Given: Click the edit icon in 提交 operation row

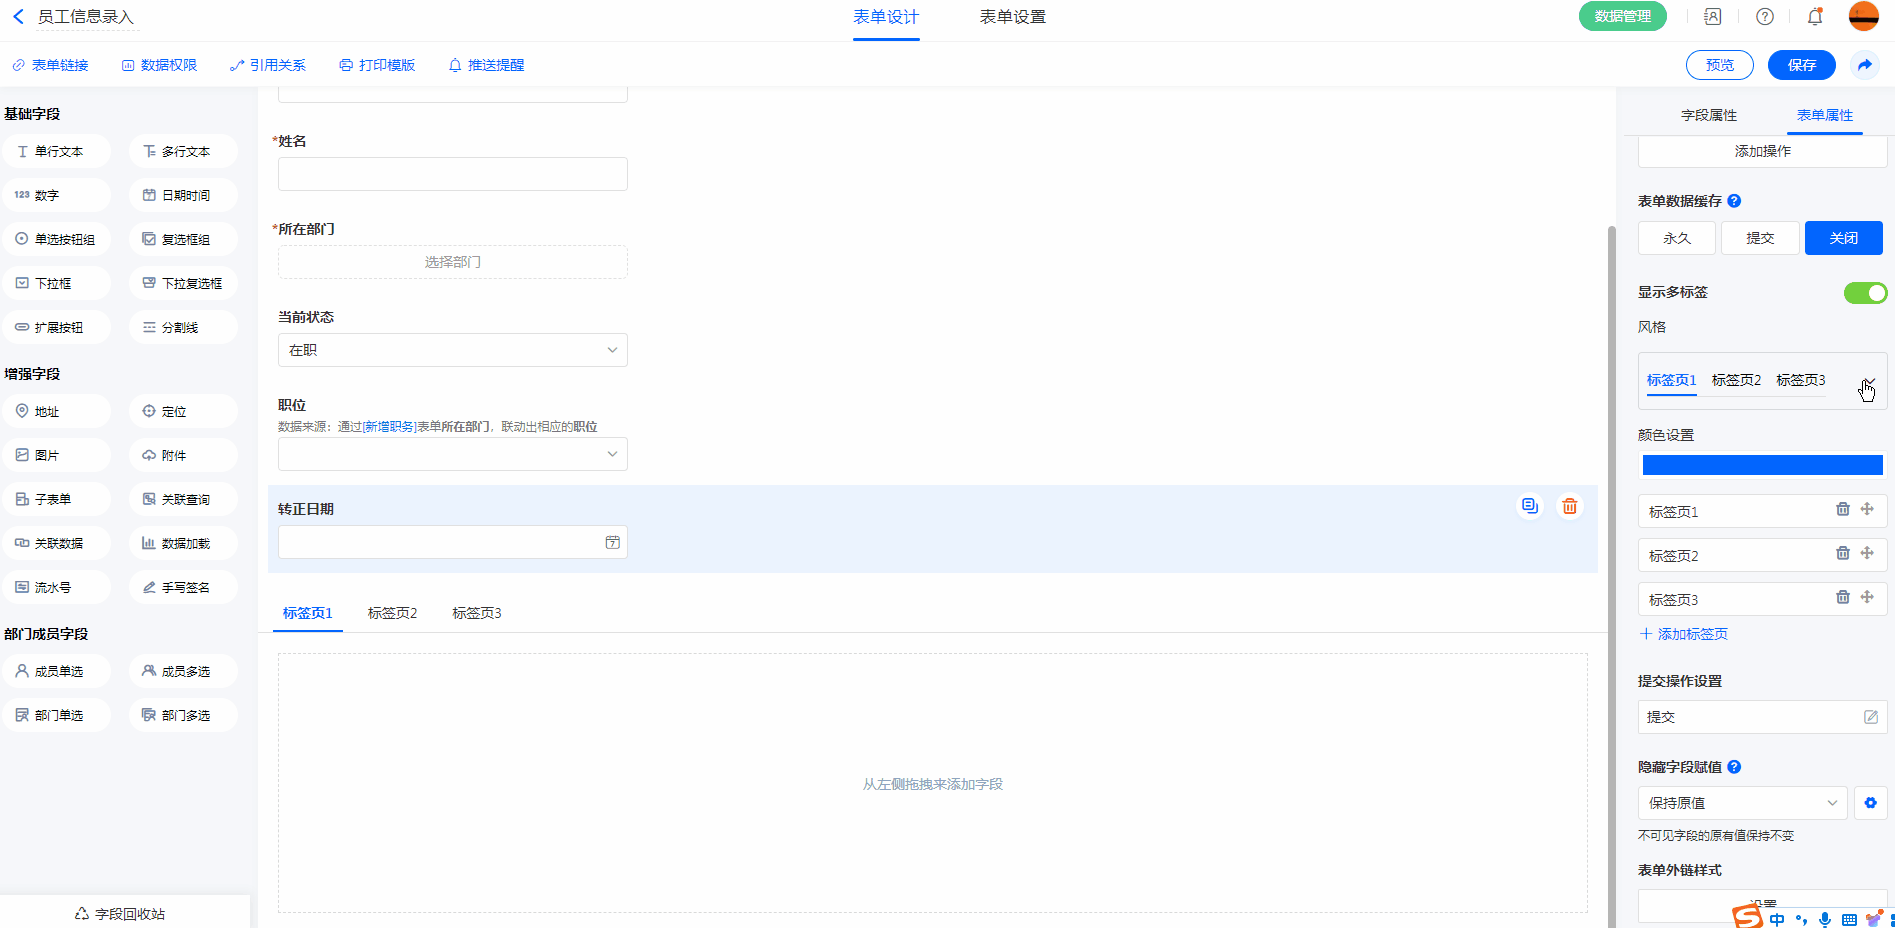Looking at the screenshot, I should pyautogui.click(x=1870, y=717).
